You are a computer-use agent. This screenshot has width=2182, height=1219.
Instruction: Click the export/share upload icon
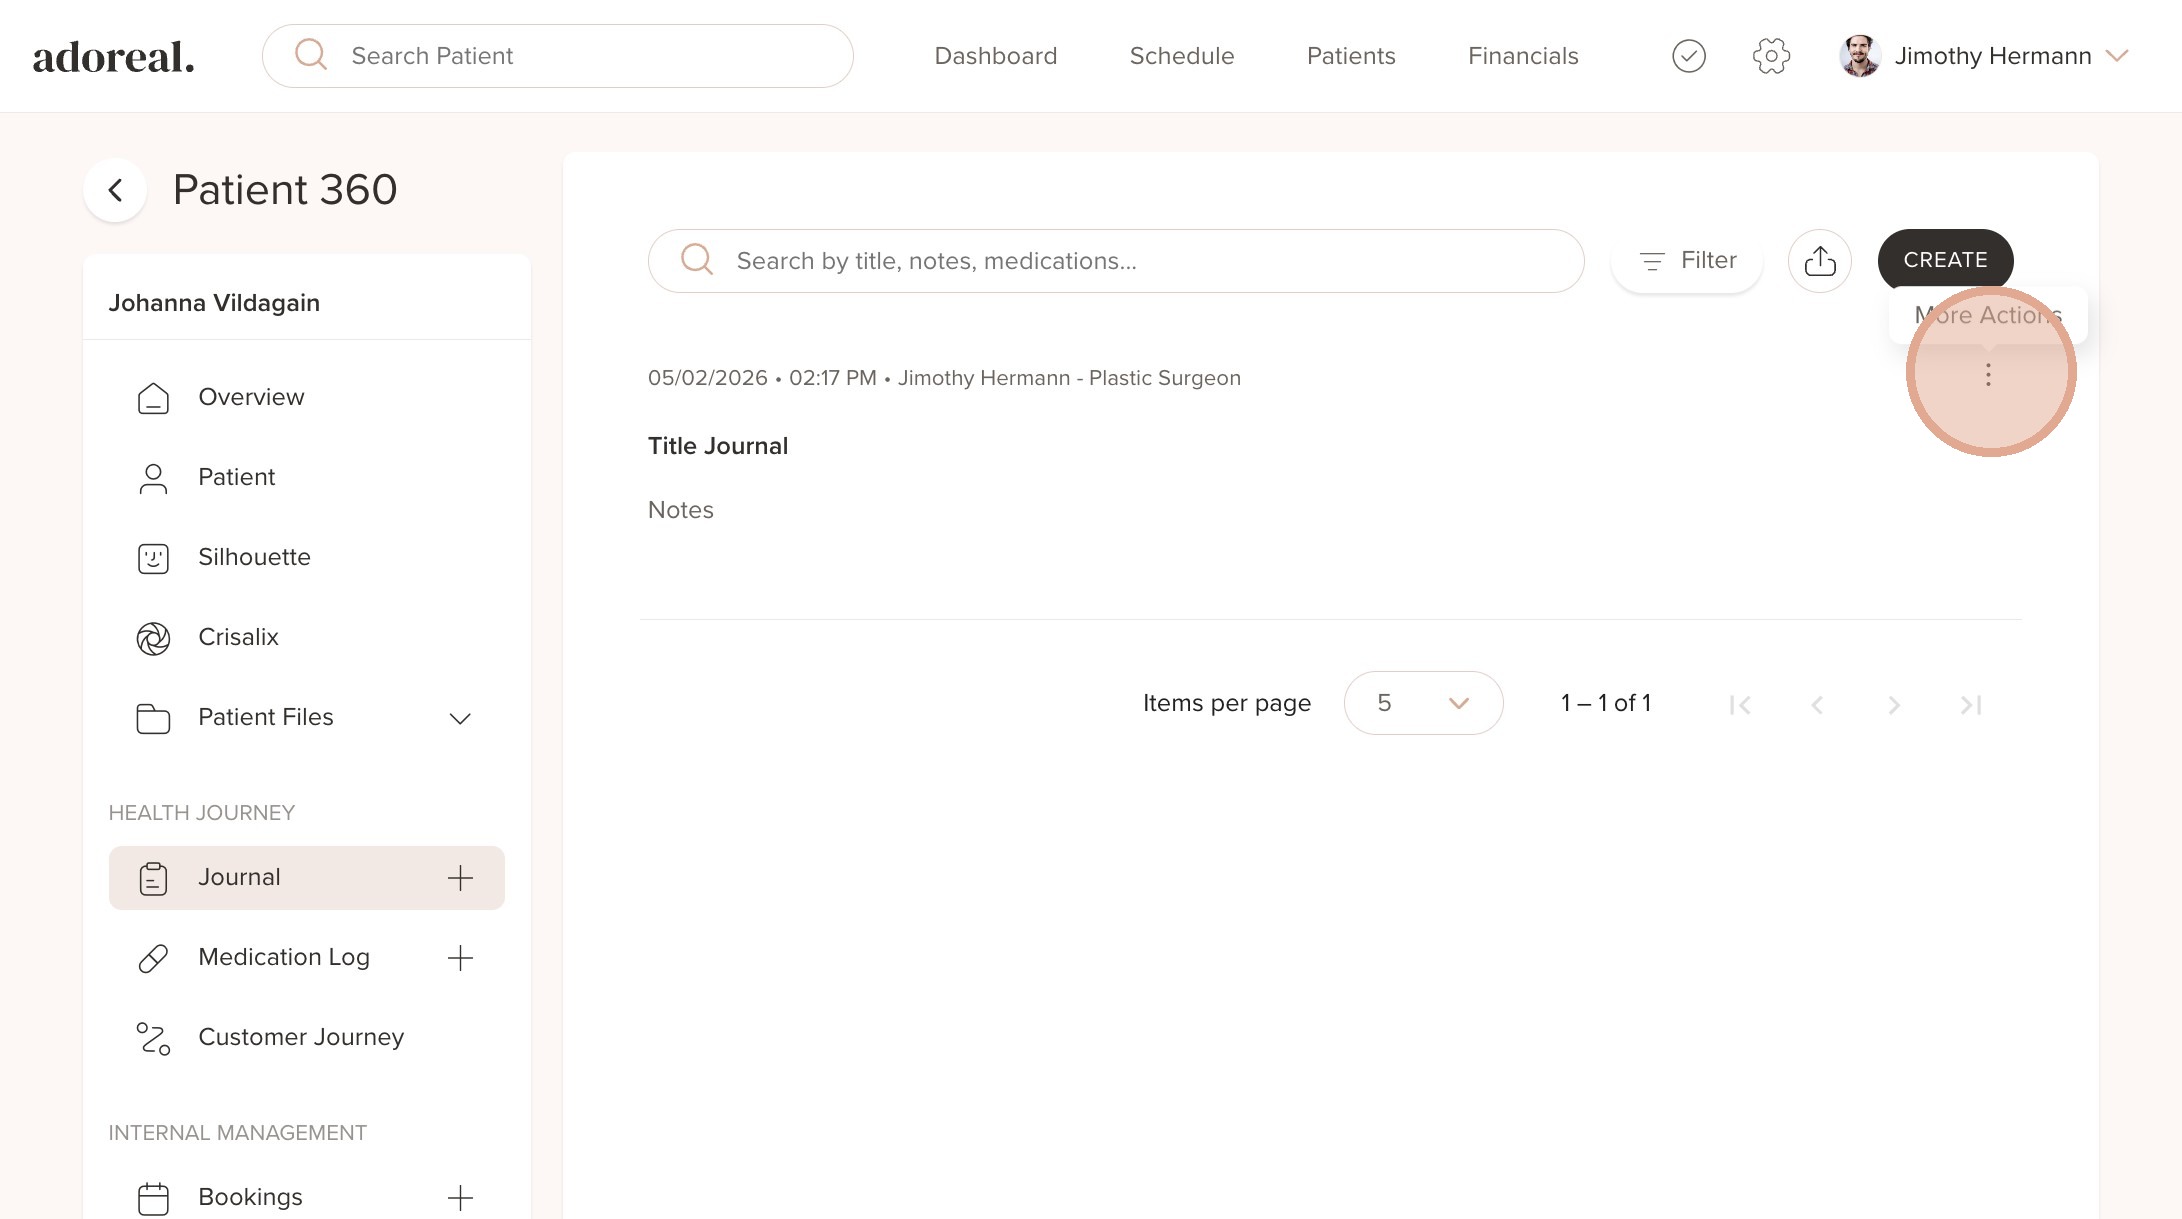point(1819,261)
